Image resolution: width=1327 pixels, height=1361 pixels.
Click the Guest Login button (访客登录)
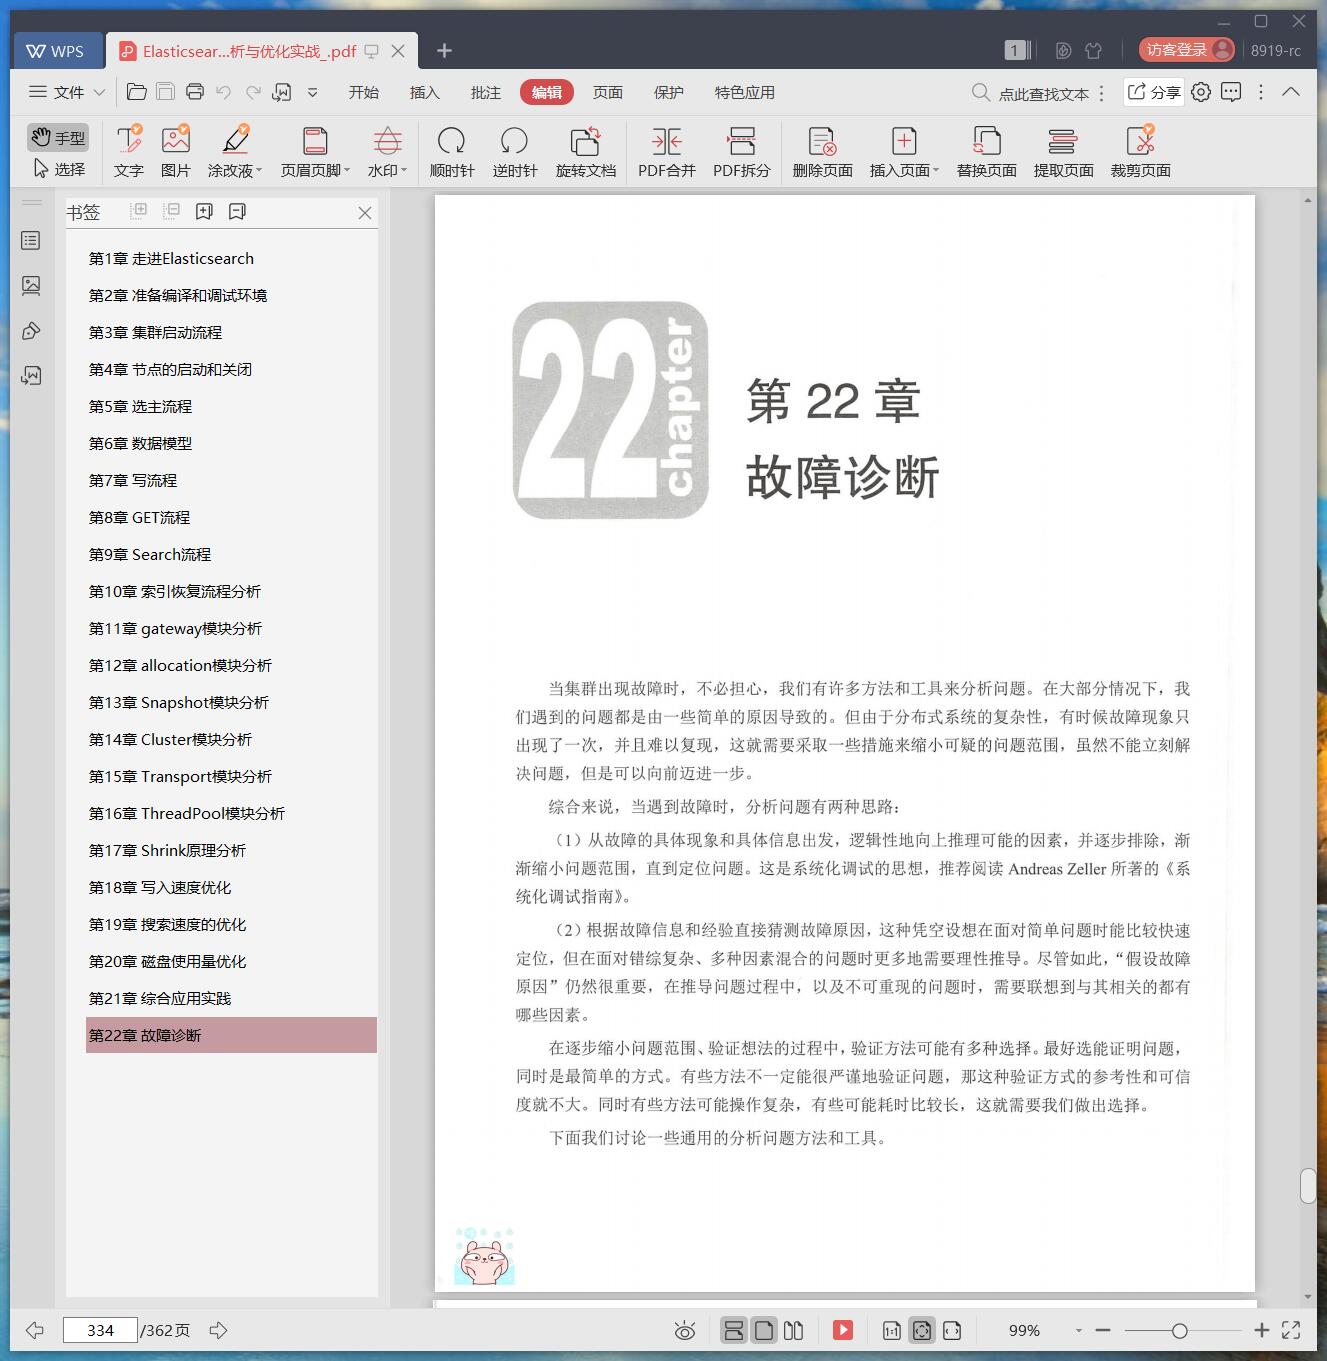click(x=1187, y=50)
